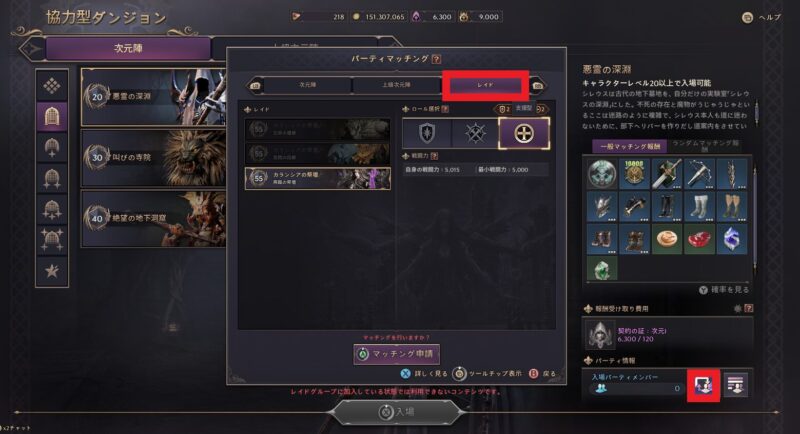Switch to the 上級次元陣 matching tab
The height and width of the screenshot is (434, 800).
396,85
